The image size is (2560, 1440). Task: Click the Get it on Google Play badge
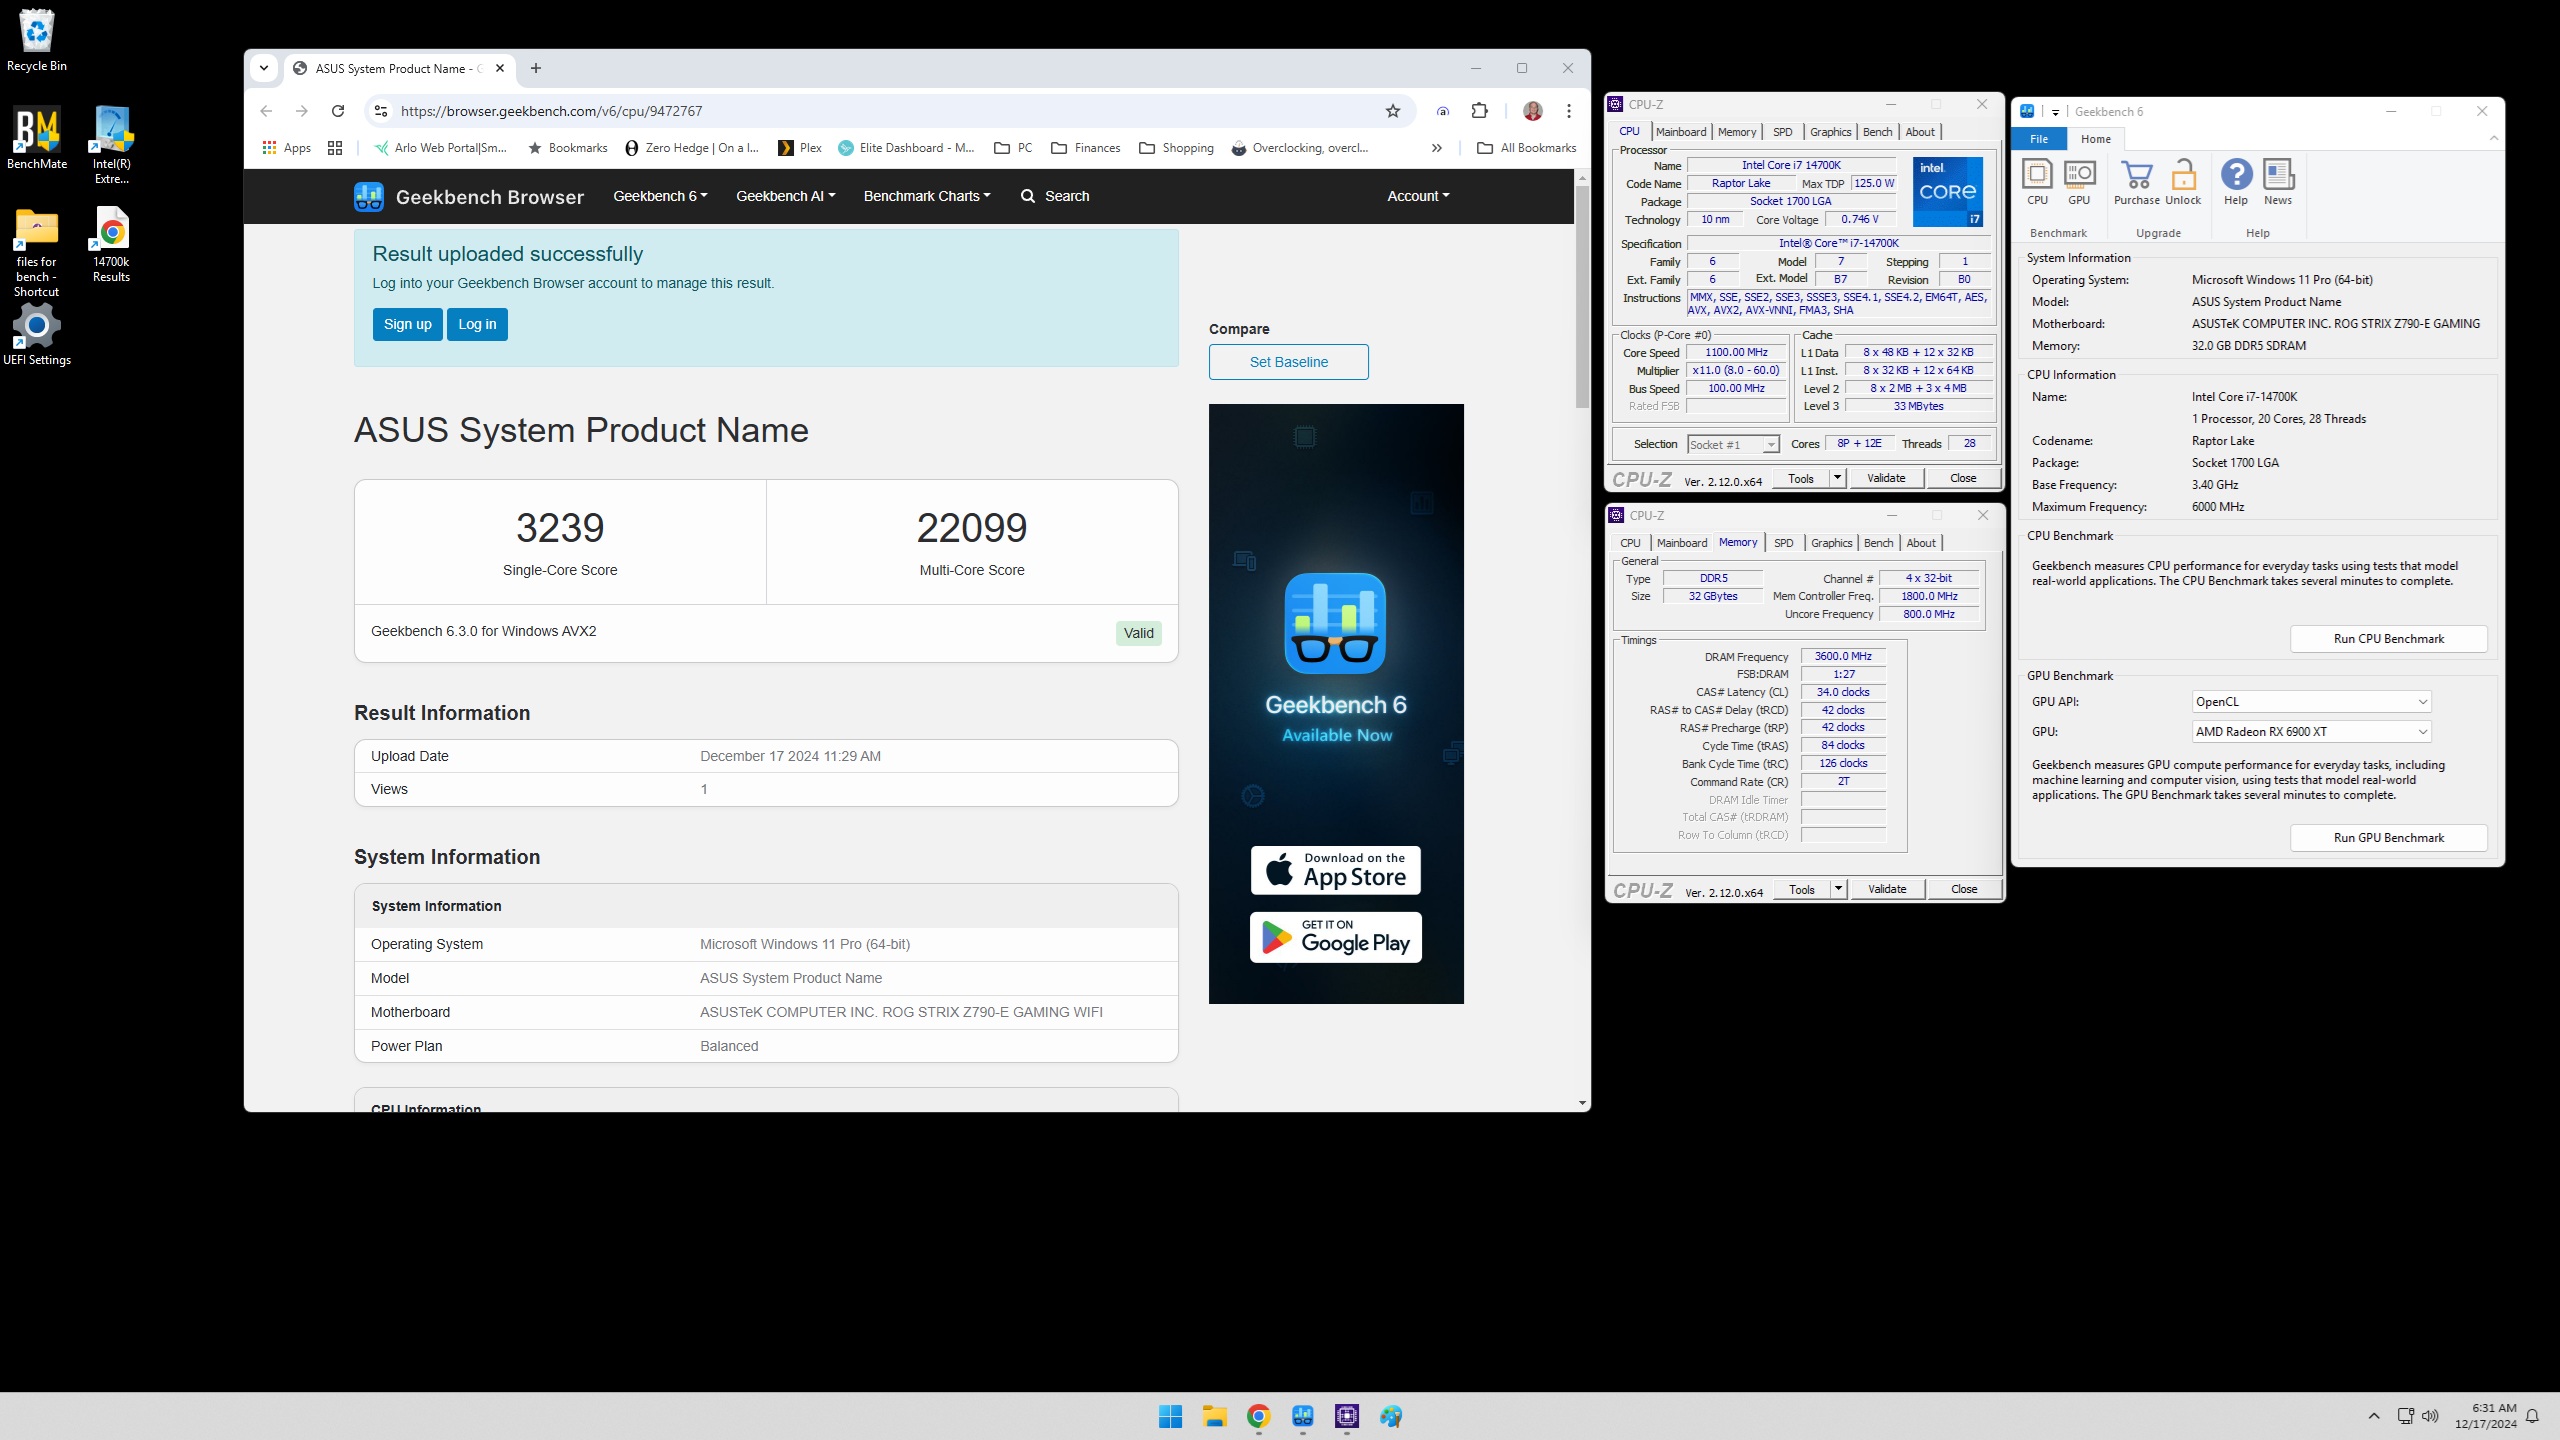[1335, 938]
